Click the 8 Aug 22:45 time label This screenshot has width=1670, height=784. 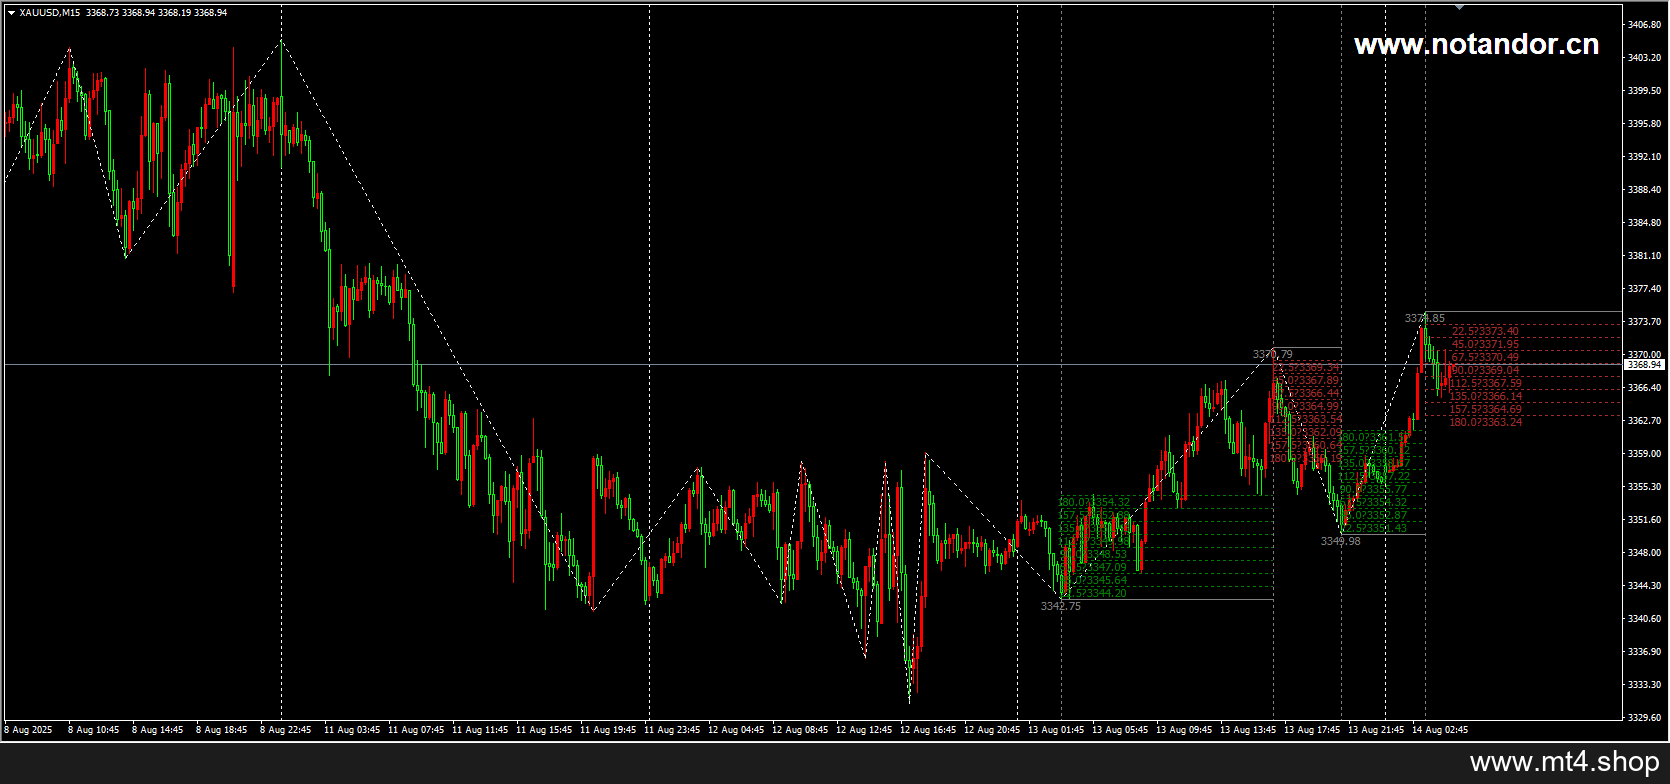[x=286, y=730]
